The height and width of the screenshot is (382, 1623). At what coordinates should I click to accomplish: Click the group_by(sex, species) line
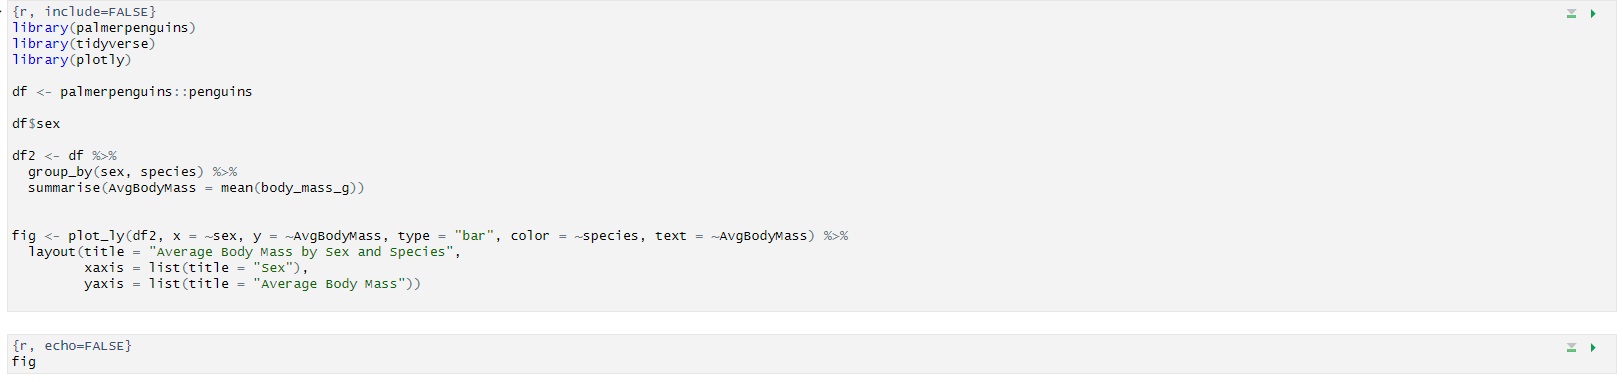[132, 172]
